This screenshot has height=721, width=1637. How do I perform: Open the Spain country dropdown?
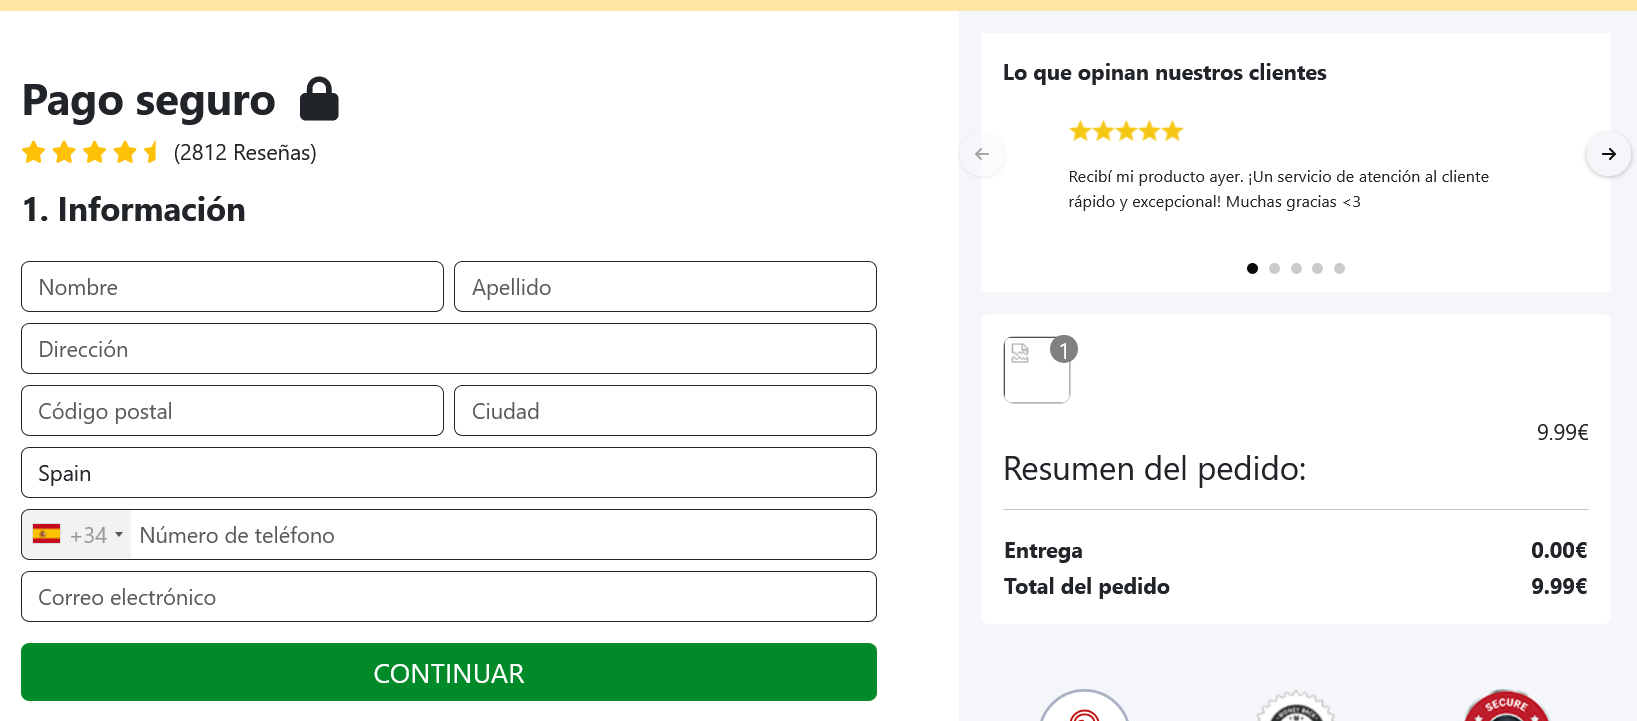448,473
